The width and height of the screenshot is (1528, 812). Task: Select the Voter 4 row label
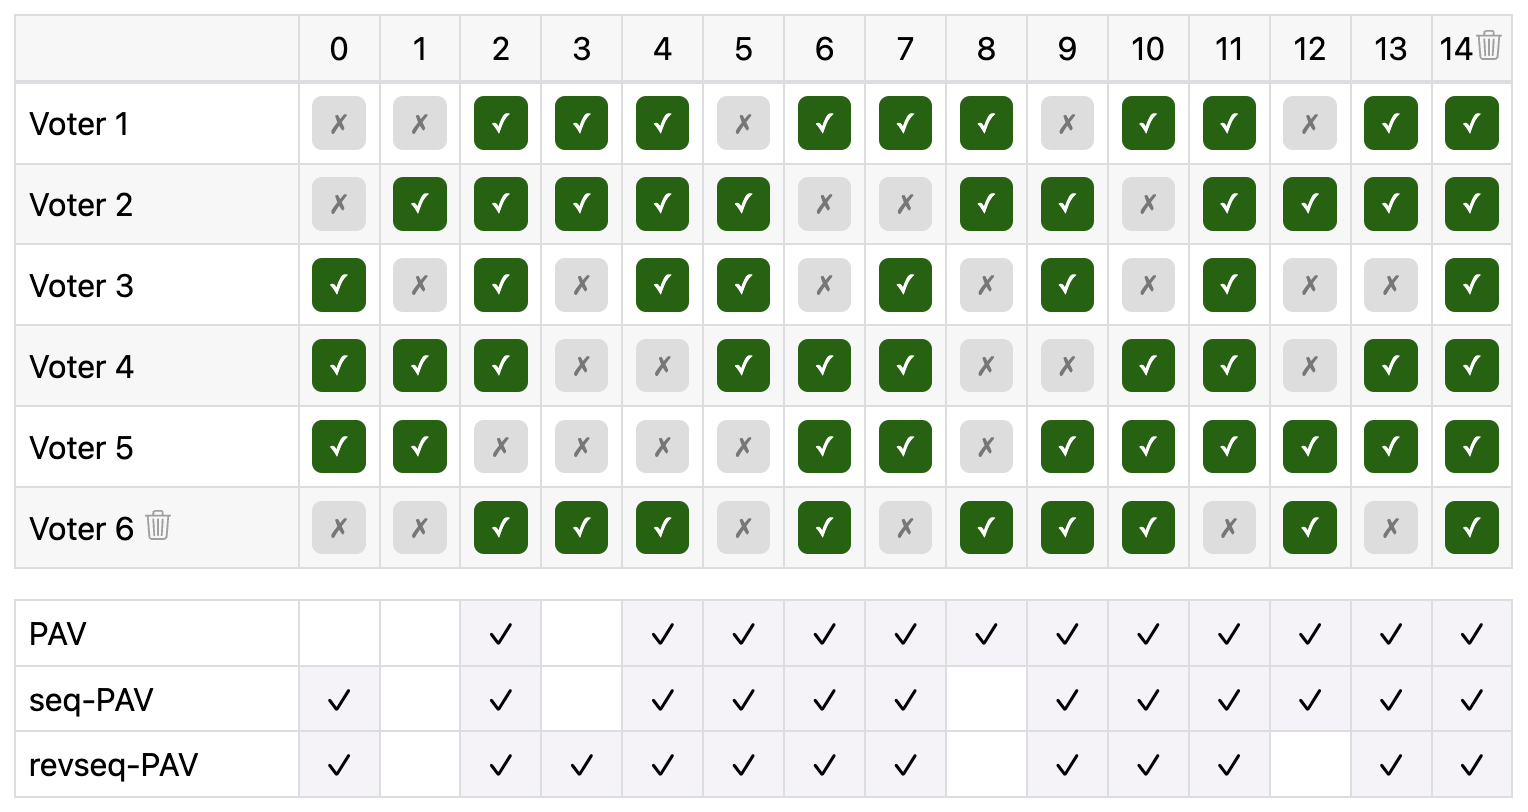tap(81, 365)
